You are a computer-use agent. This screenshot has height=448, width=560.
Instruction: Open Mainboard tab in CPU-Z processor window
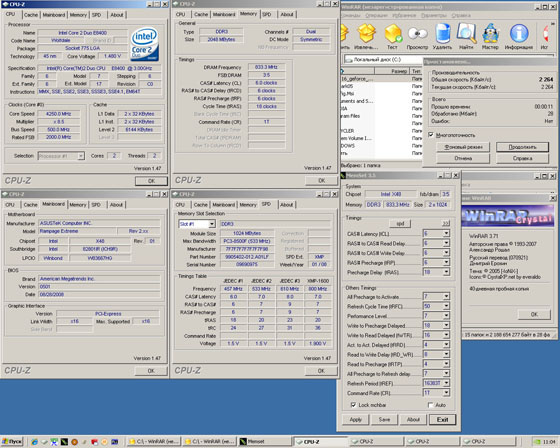point(54,15)
